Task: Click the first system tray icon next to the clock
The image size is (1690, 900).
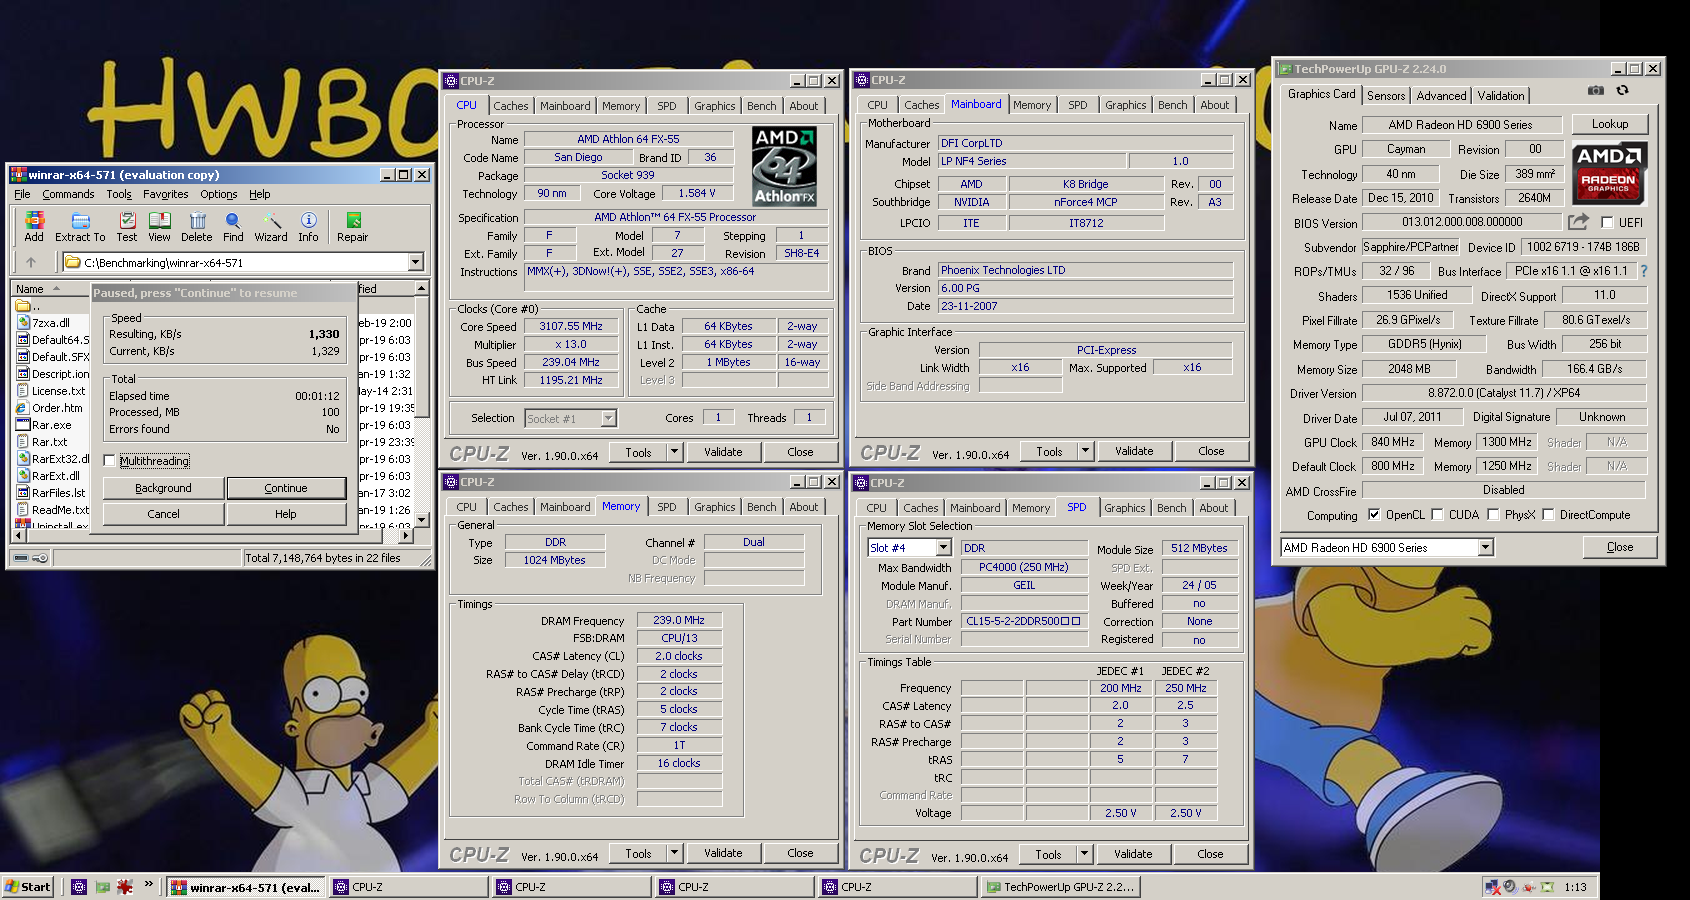Action: [1492, 887]
